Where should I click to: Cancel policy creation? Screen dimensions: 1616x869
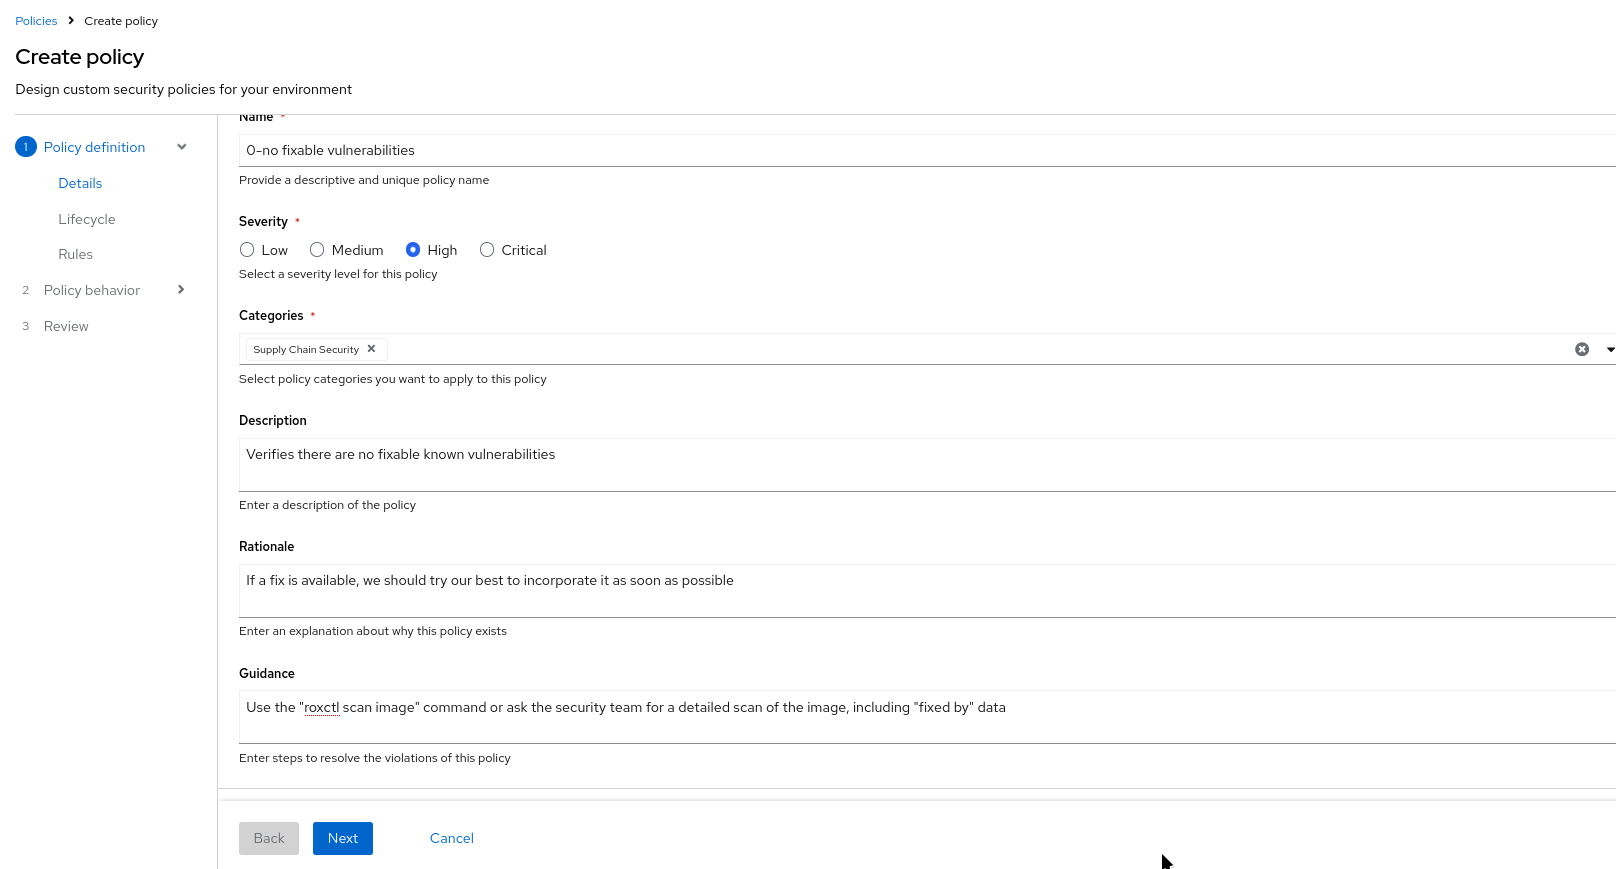coord(451,838)
